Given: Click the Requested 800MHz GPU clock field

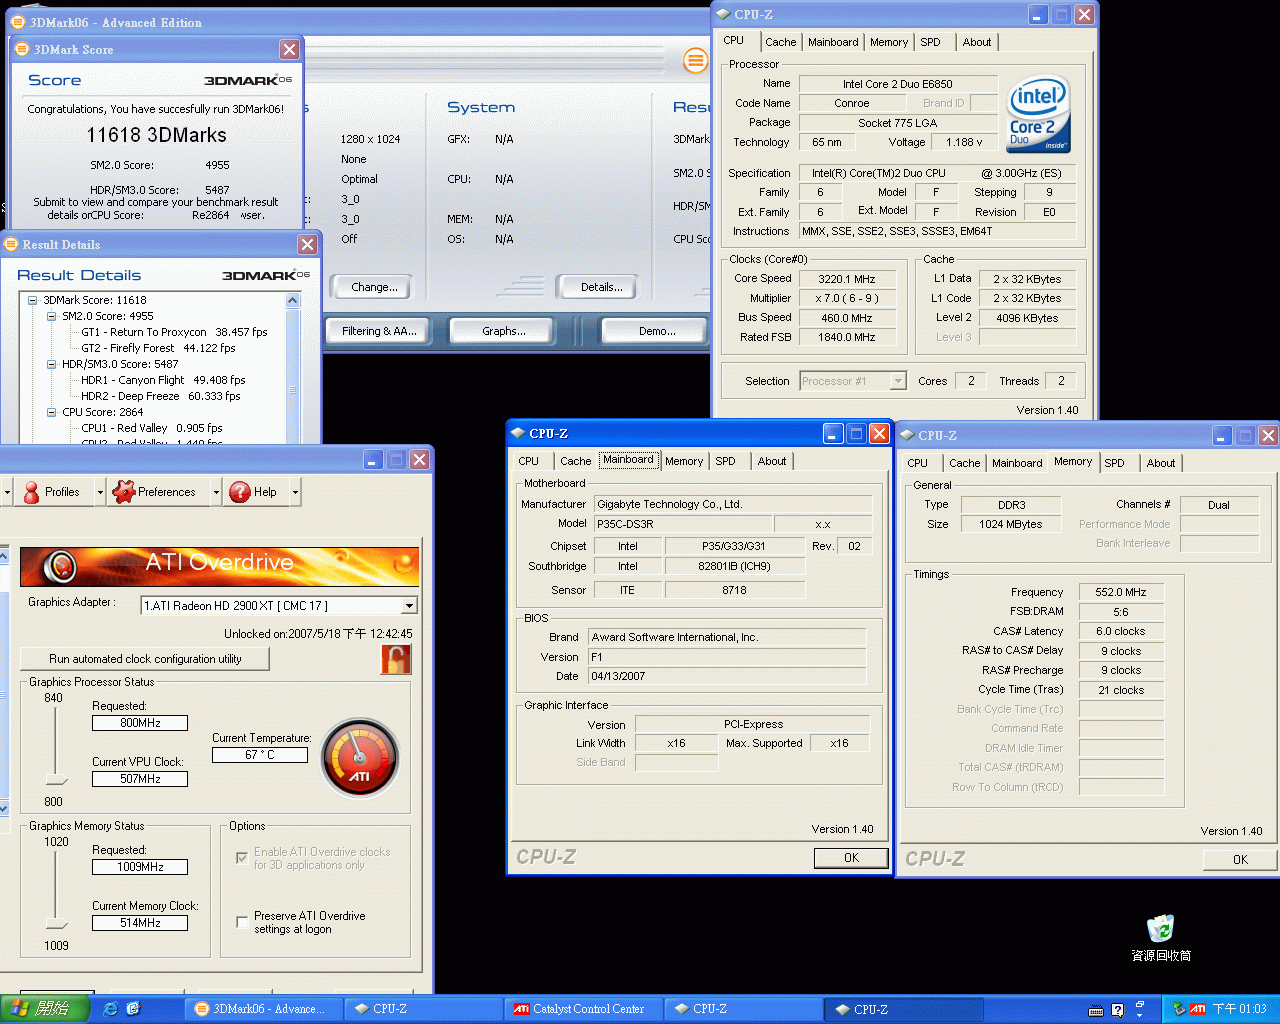Looking at the screenshot, I should (140, 723).
